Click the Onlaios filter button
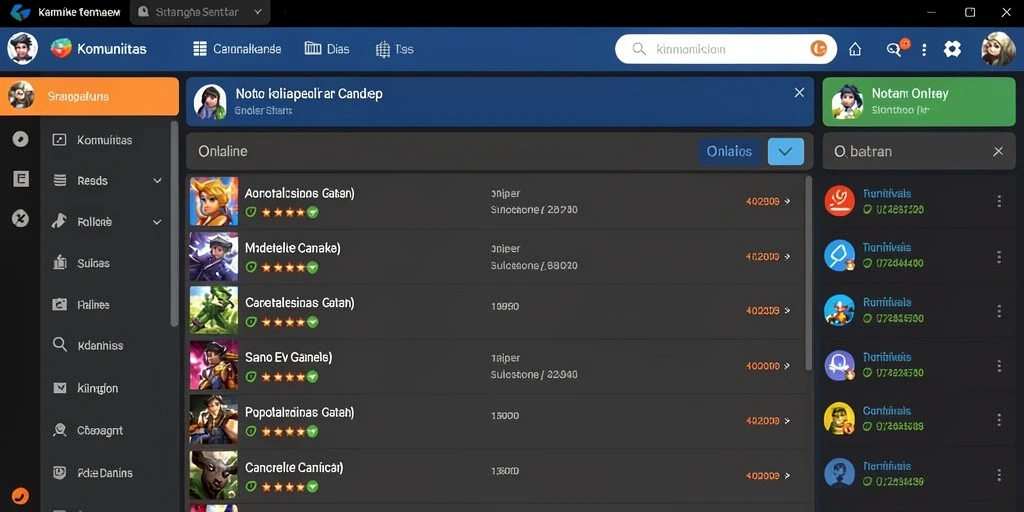The height and width of the screenshot is (512, 1024). click(729, 152)
